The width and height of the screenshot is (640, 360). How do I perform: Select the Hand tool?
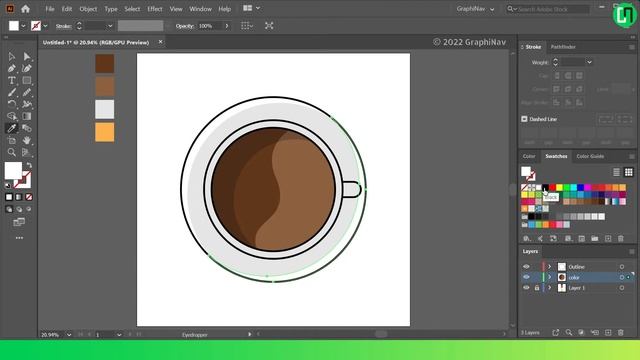(27, 140)
